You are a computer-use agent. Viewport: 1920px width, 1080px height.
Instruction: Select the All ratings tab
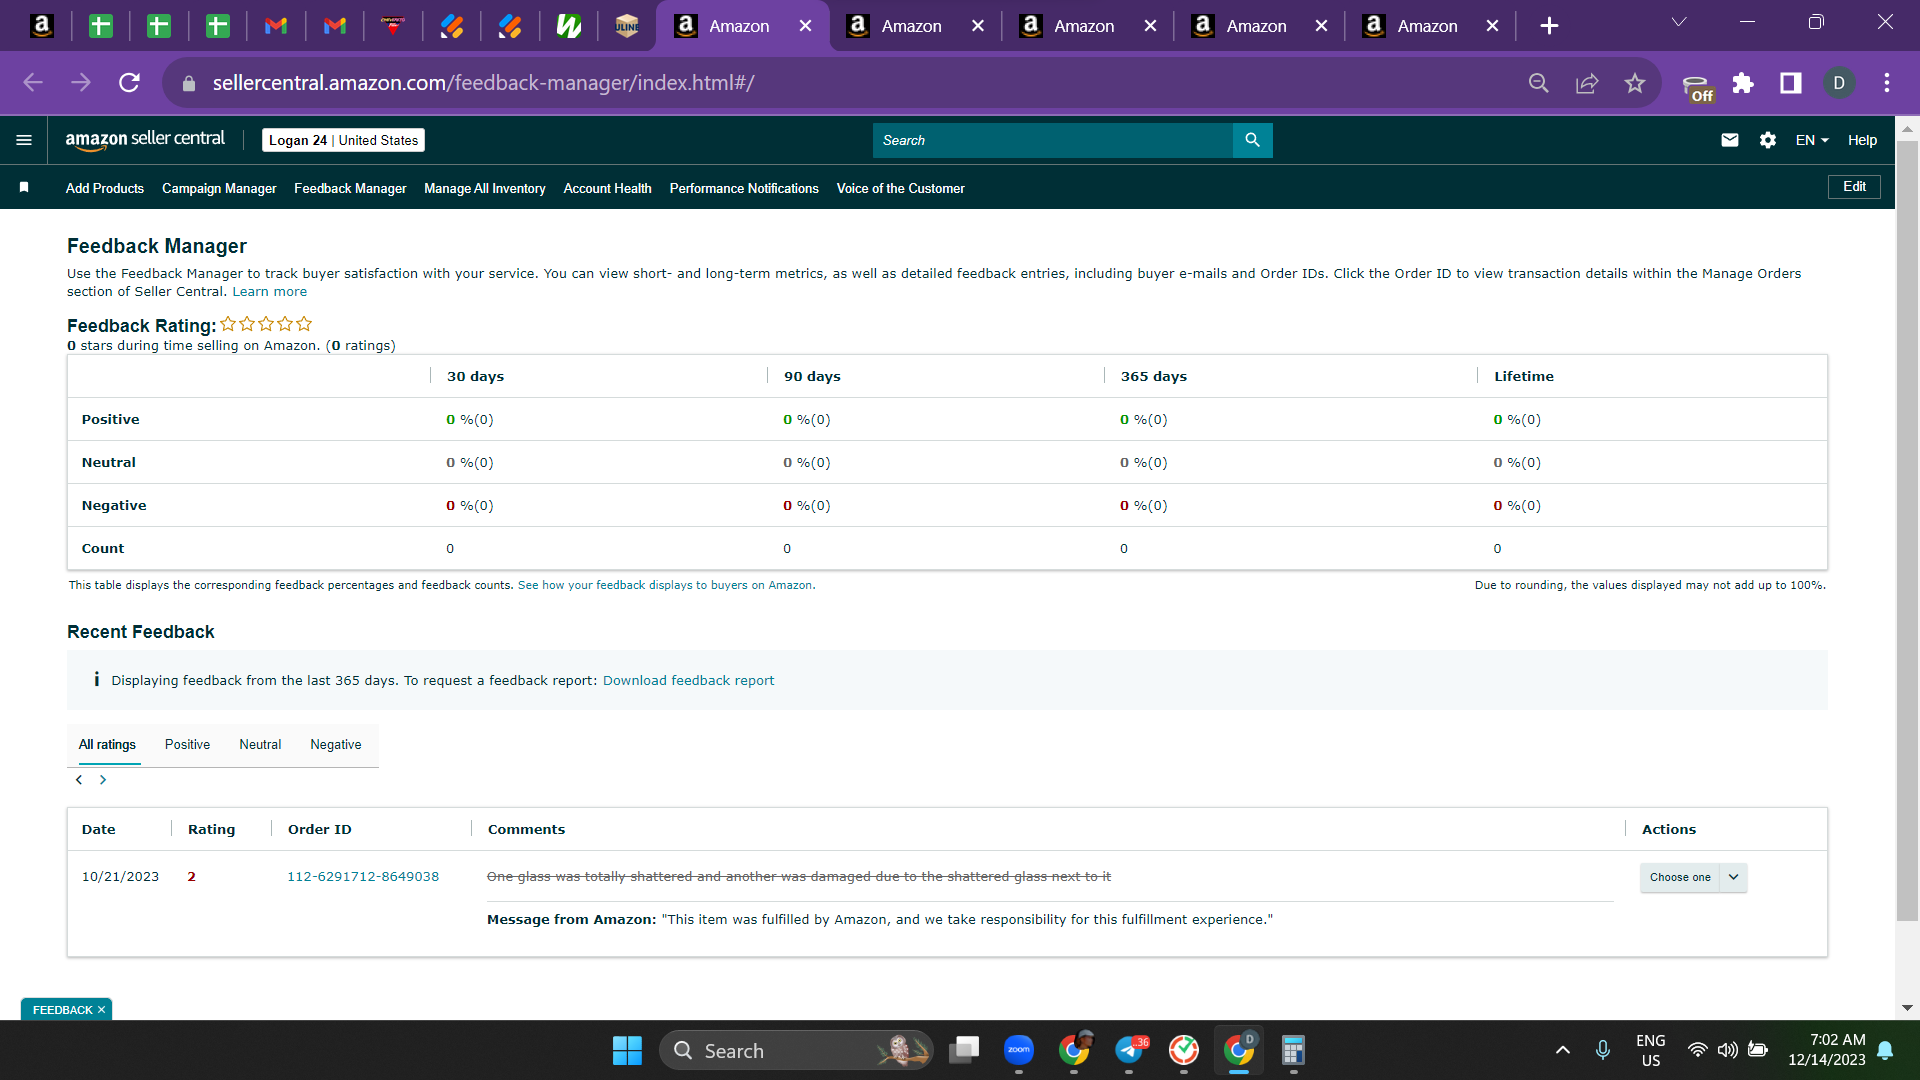tap(107, 745)
